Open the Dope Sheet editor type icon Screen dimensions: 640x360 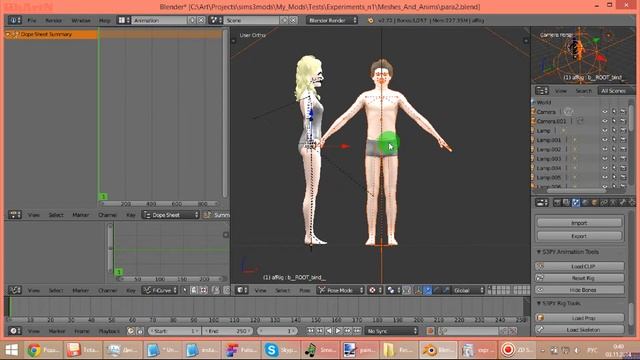15,215
